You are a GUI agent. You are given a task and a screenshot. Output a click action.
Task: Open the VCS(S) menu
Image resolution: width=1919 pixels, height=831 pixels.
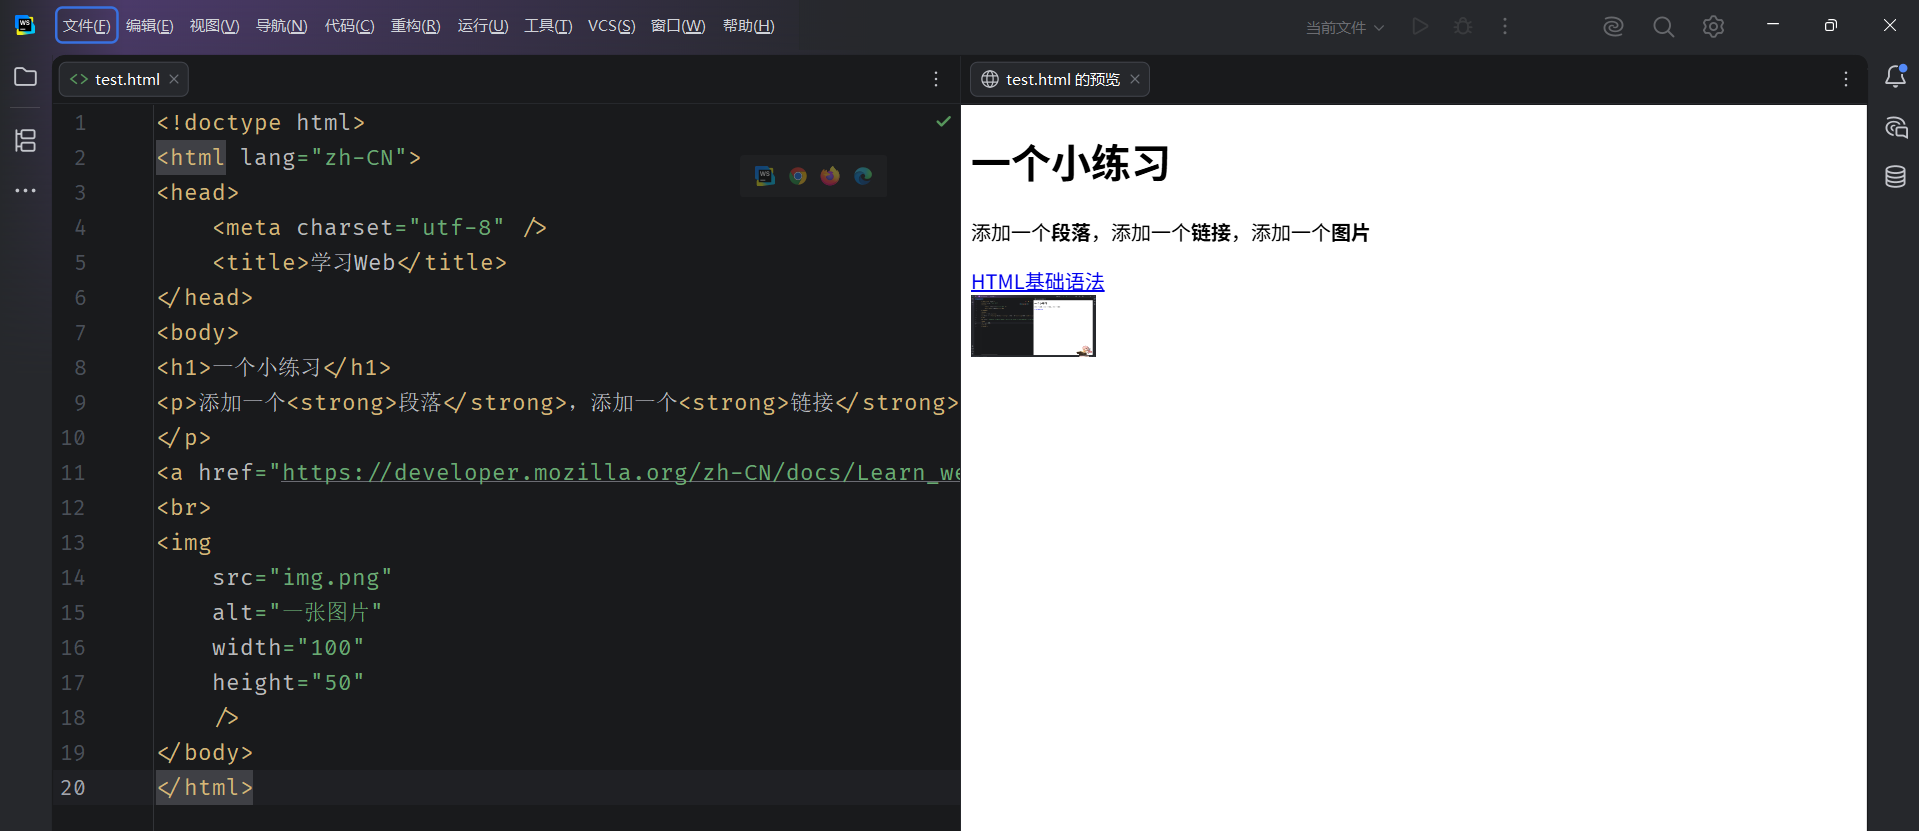(x=611, y=26)
